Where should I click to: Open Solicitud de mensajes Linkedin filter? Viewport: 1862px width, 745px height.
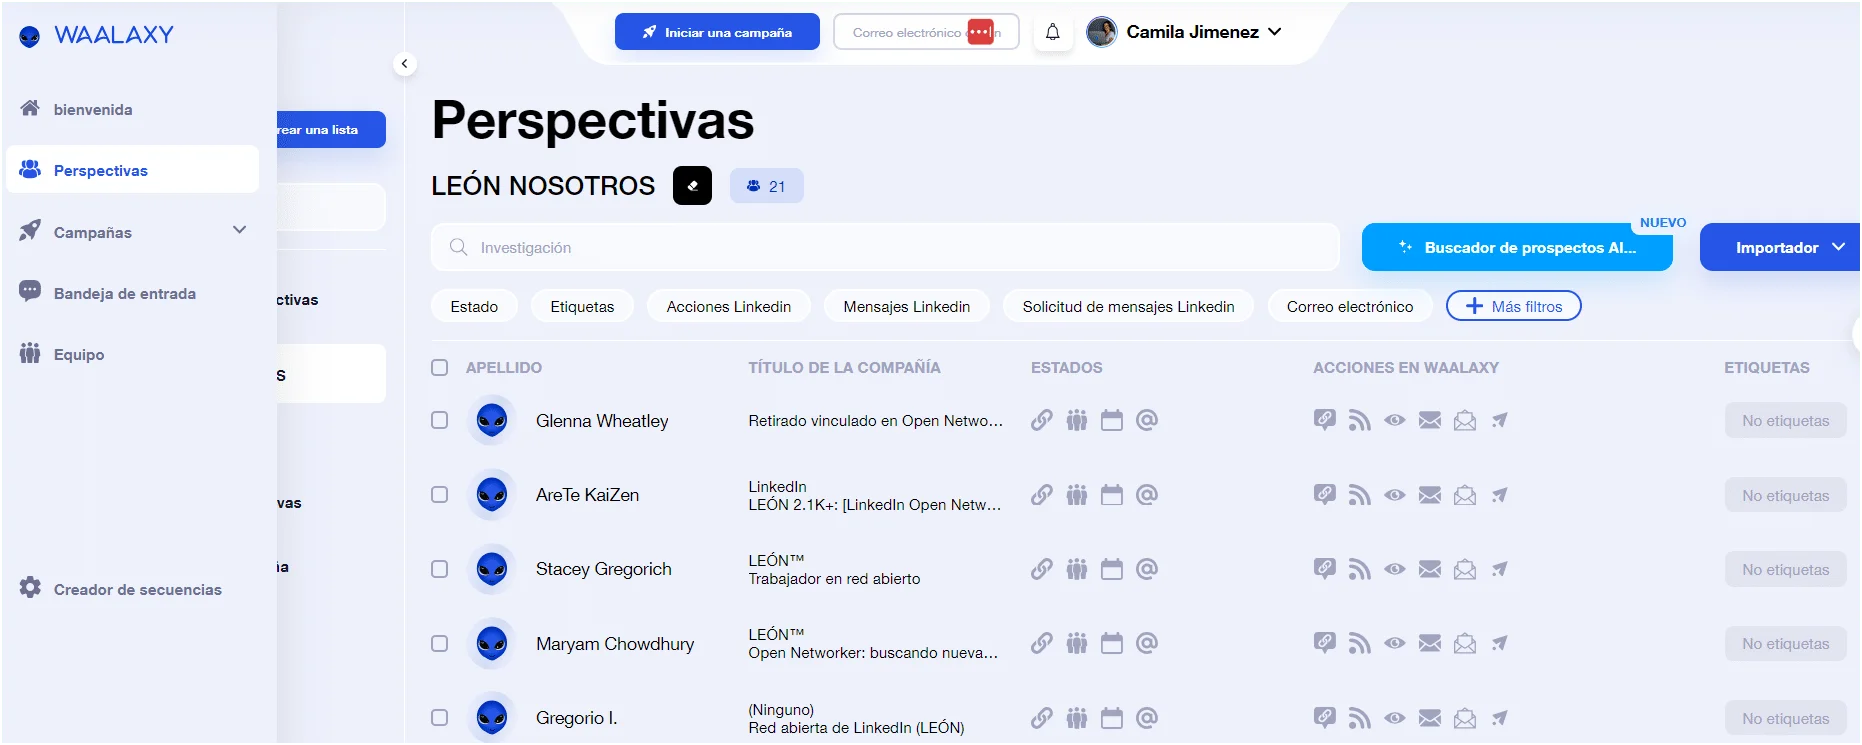coord(1129,306)
